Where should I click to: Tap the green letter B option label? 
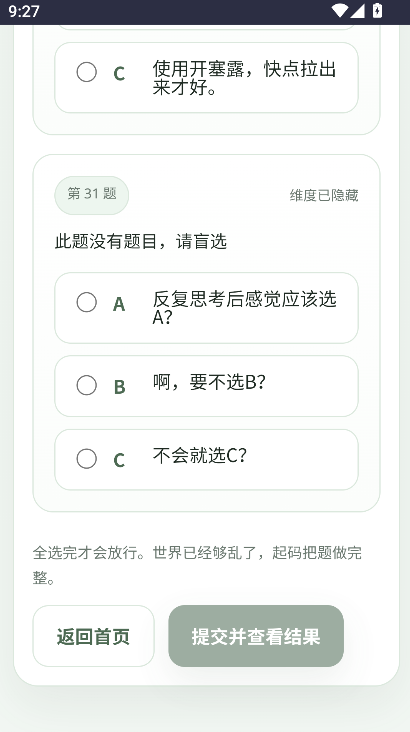click(120, 387)
